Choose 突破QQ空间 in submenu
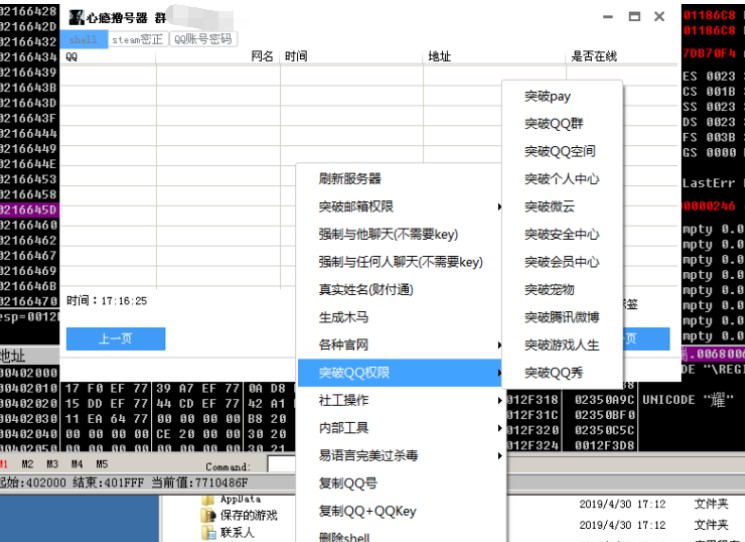Image resolution: width=745 pixels, height=542 pixels. (x=562, y=152)
